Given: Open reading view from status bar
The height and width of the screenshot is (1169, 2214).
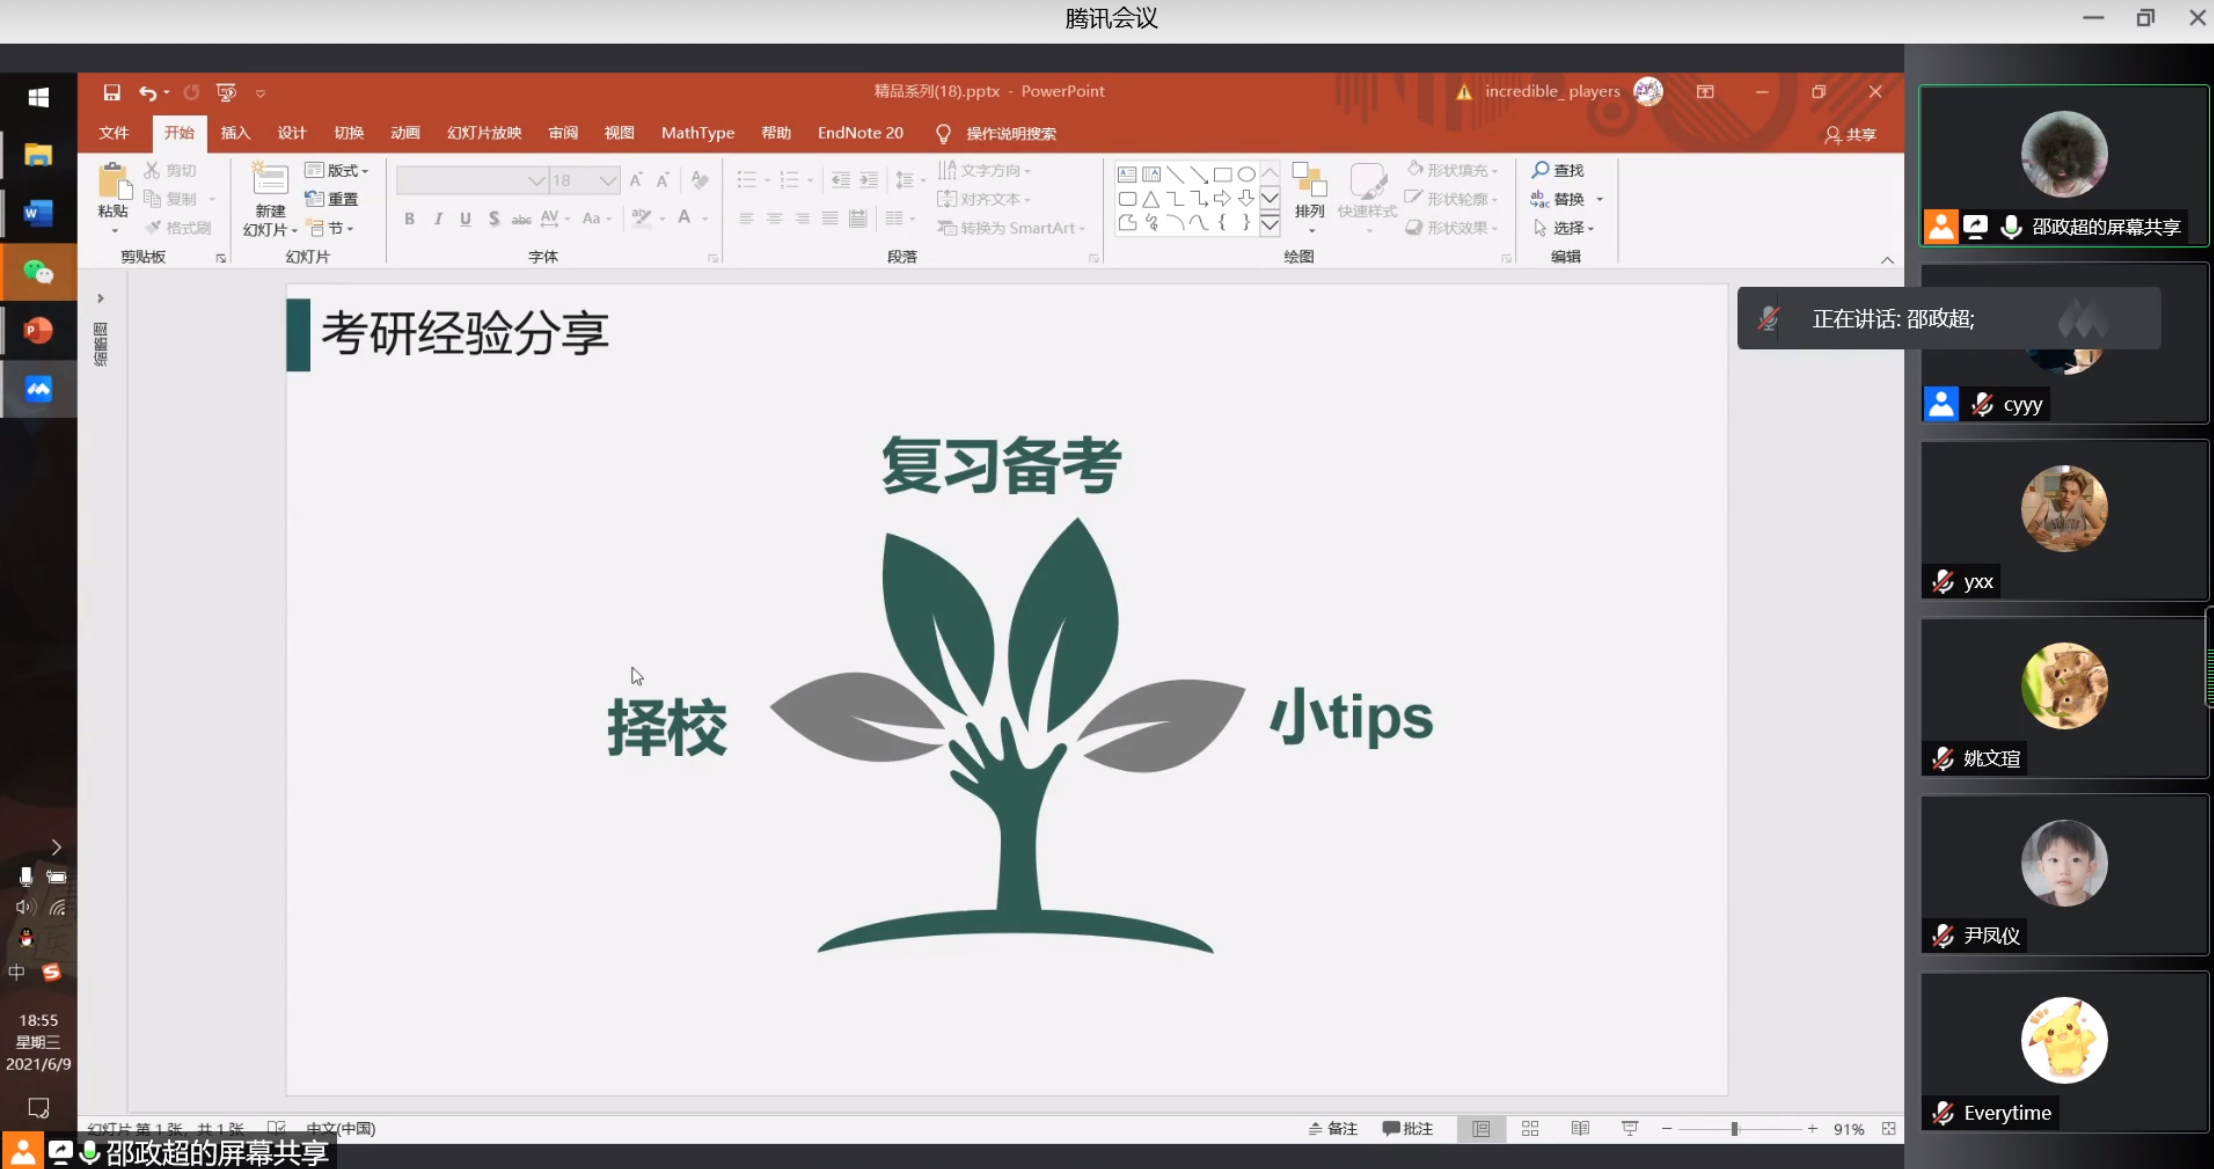Looking at the screenshot, I should tap(1580, 1128).
